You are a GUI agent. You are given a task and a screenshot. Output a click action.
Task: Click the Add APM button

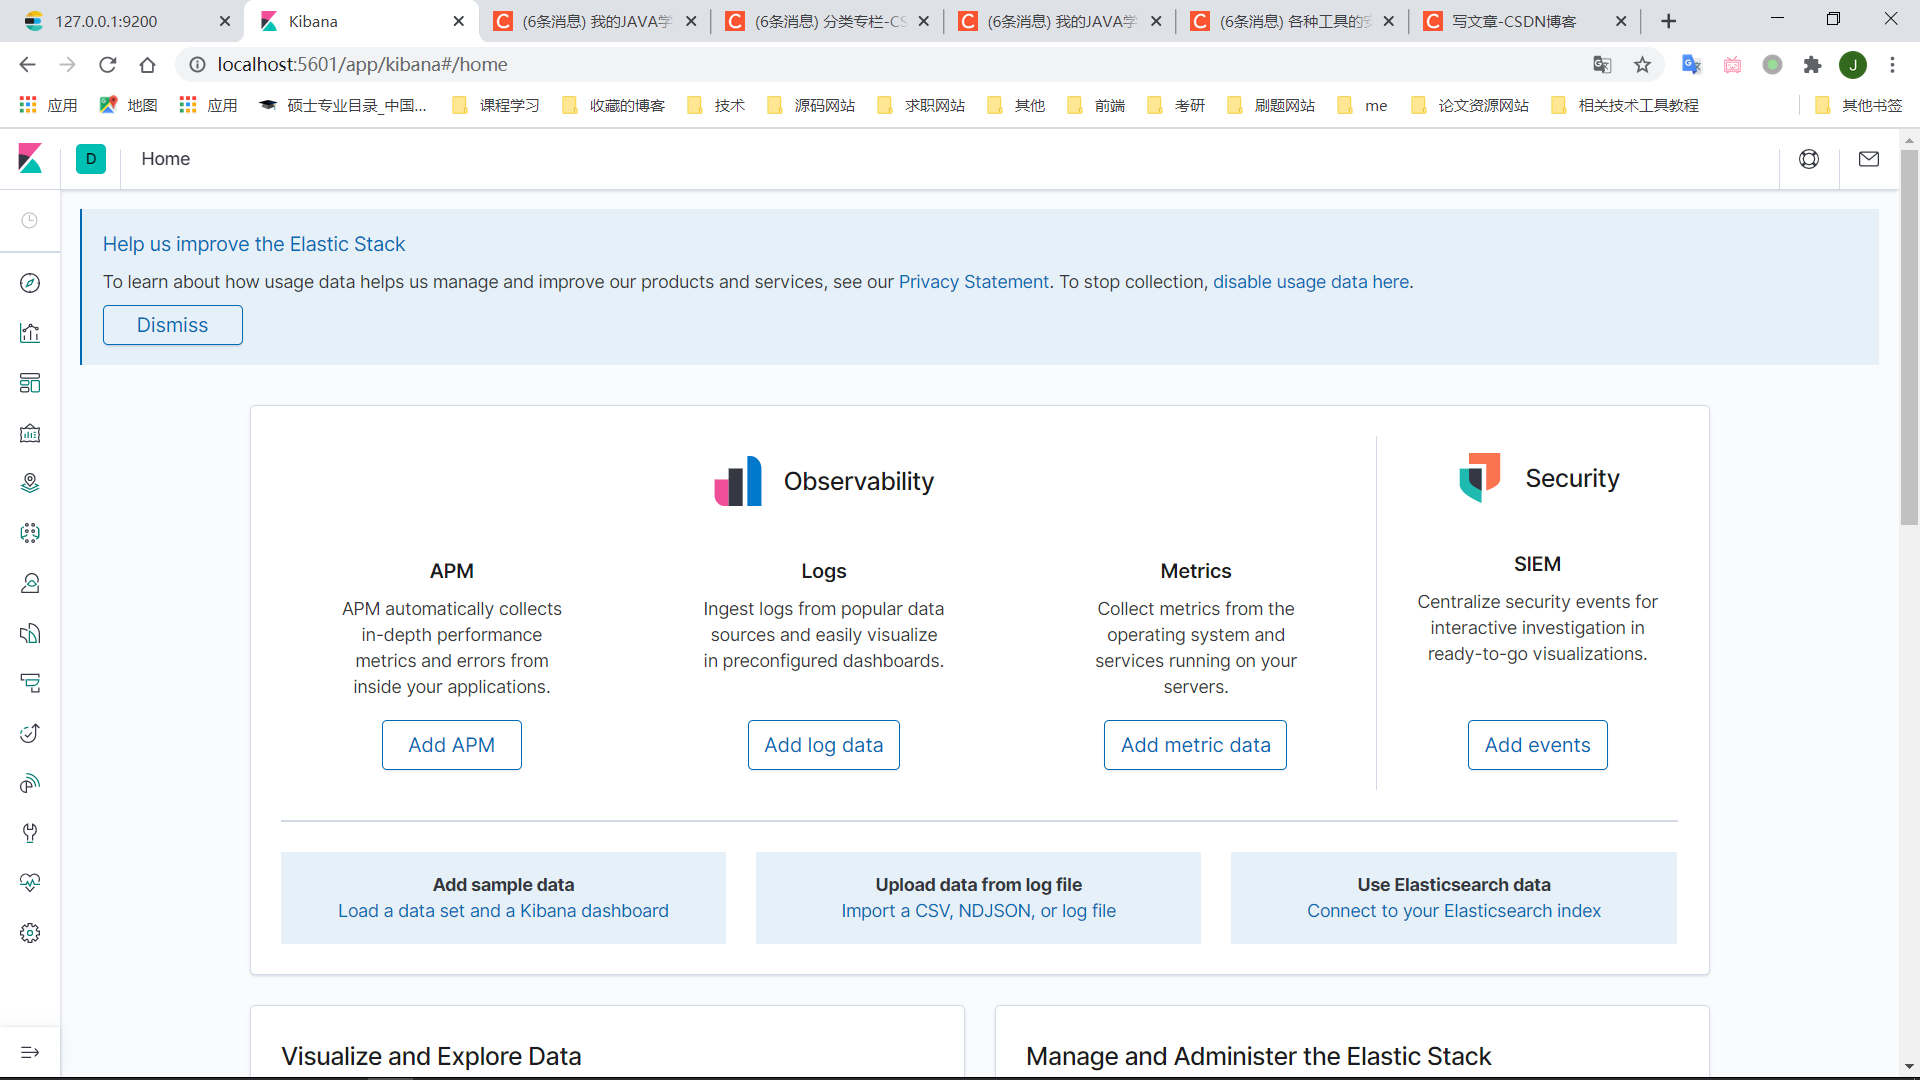click(451, 745)
